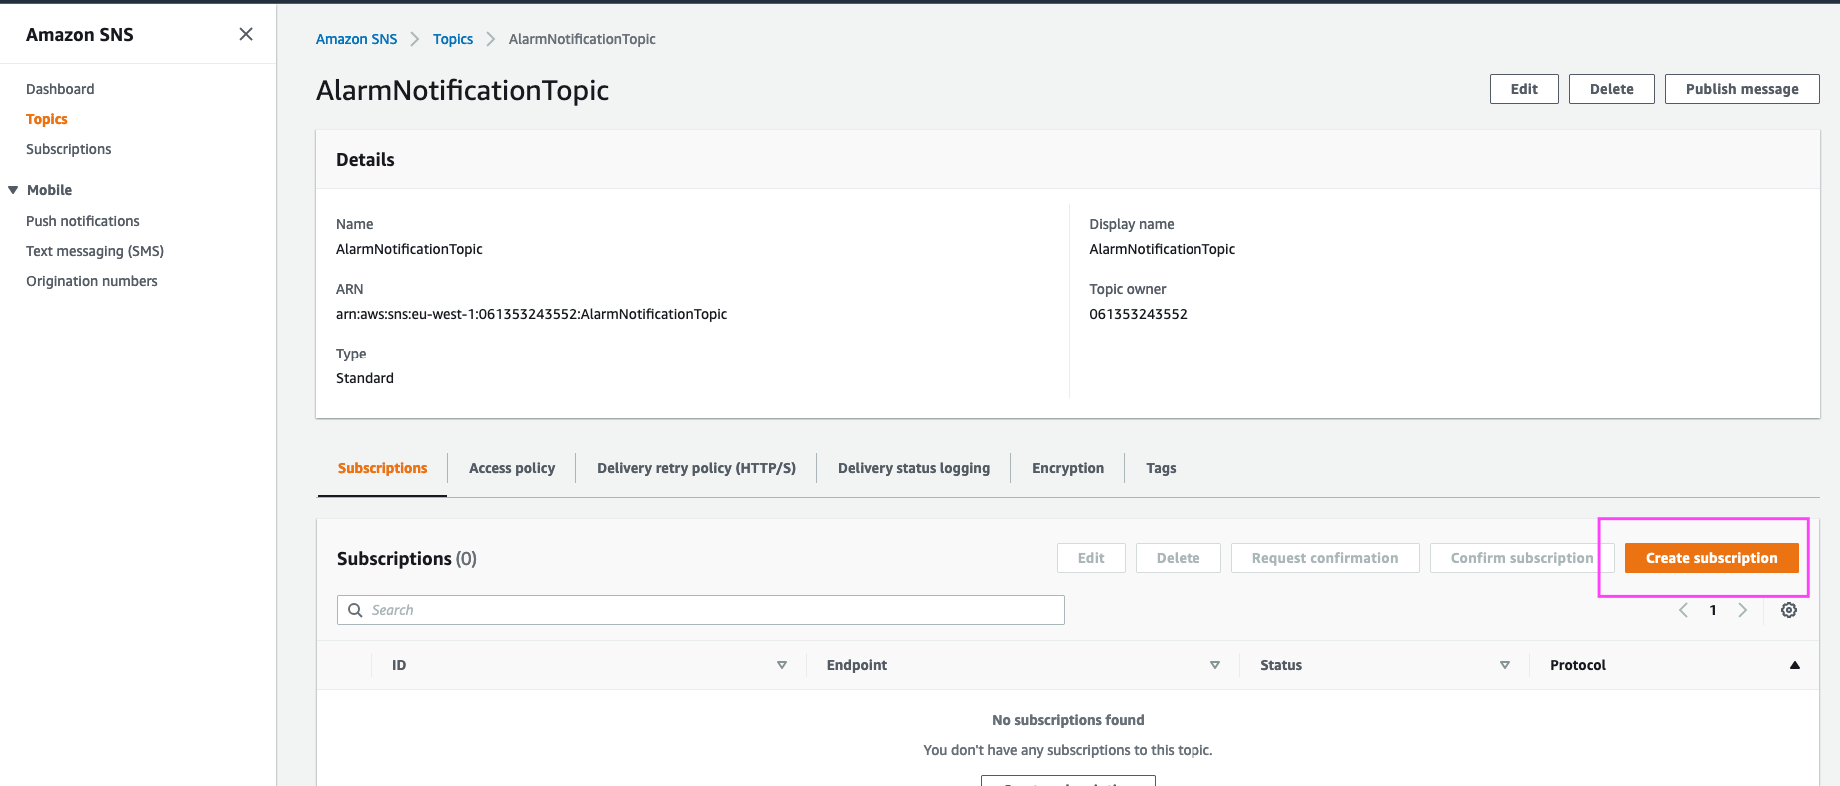The image size is (1840, 786).
Task: Open table preferences gear icon
Action: pyautogui.click(x=1789, y=610)
